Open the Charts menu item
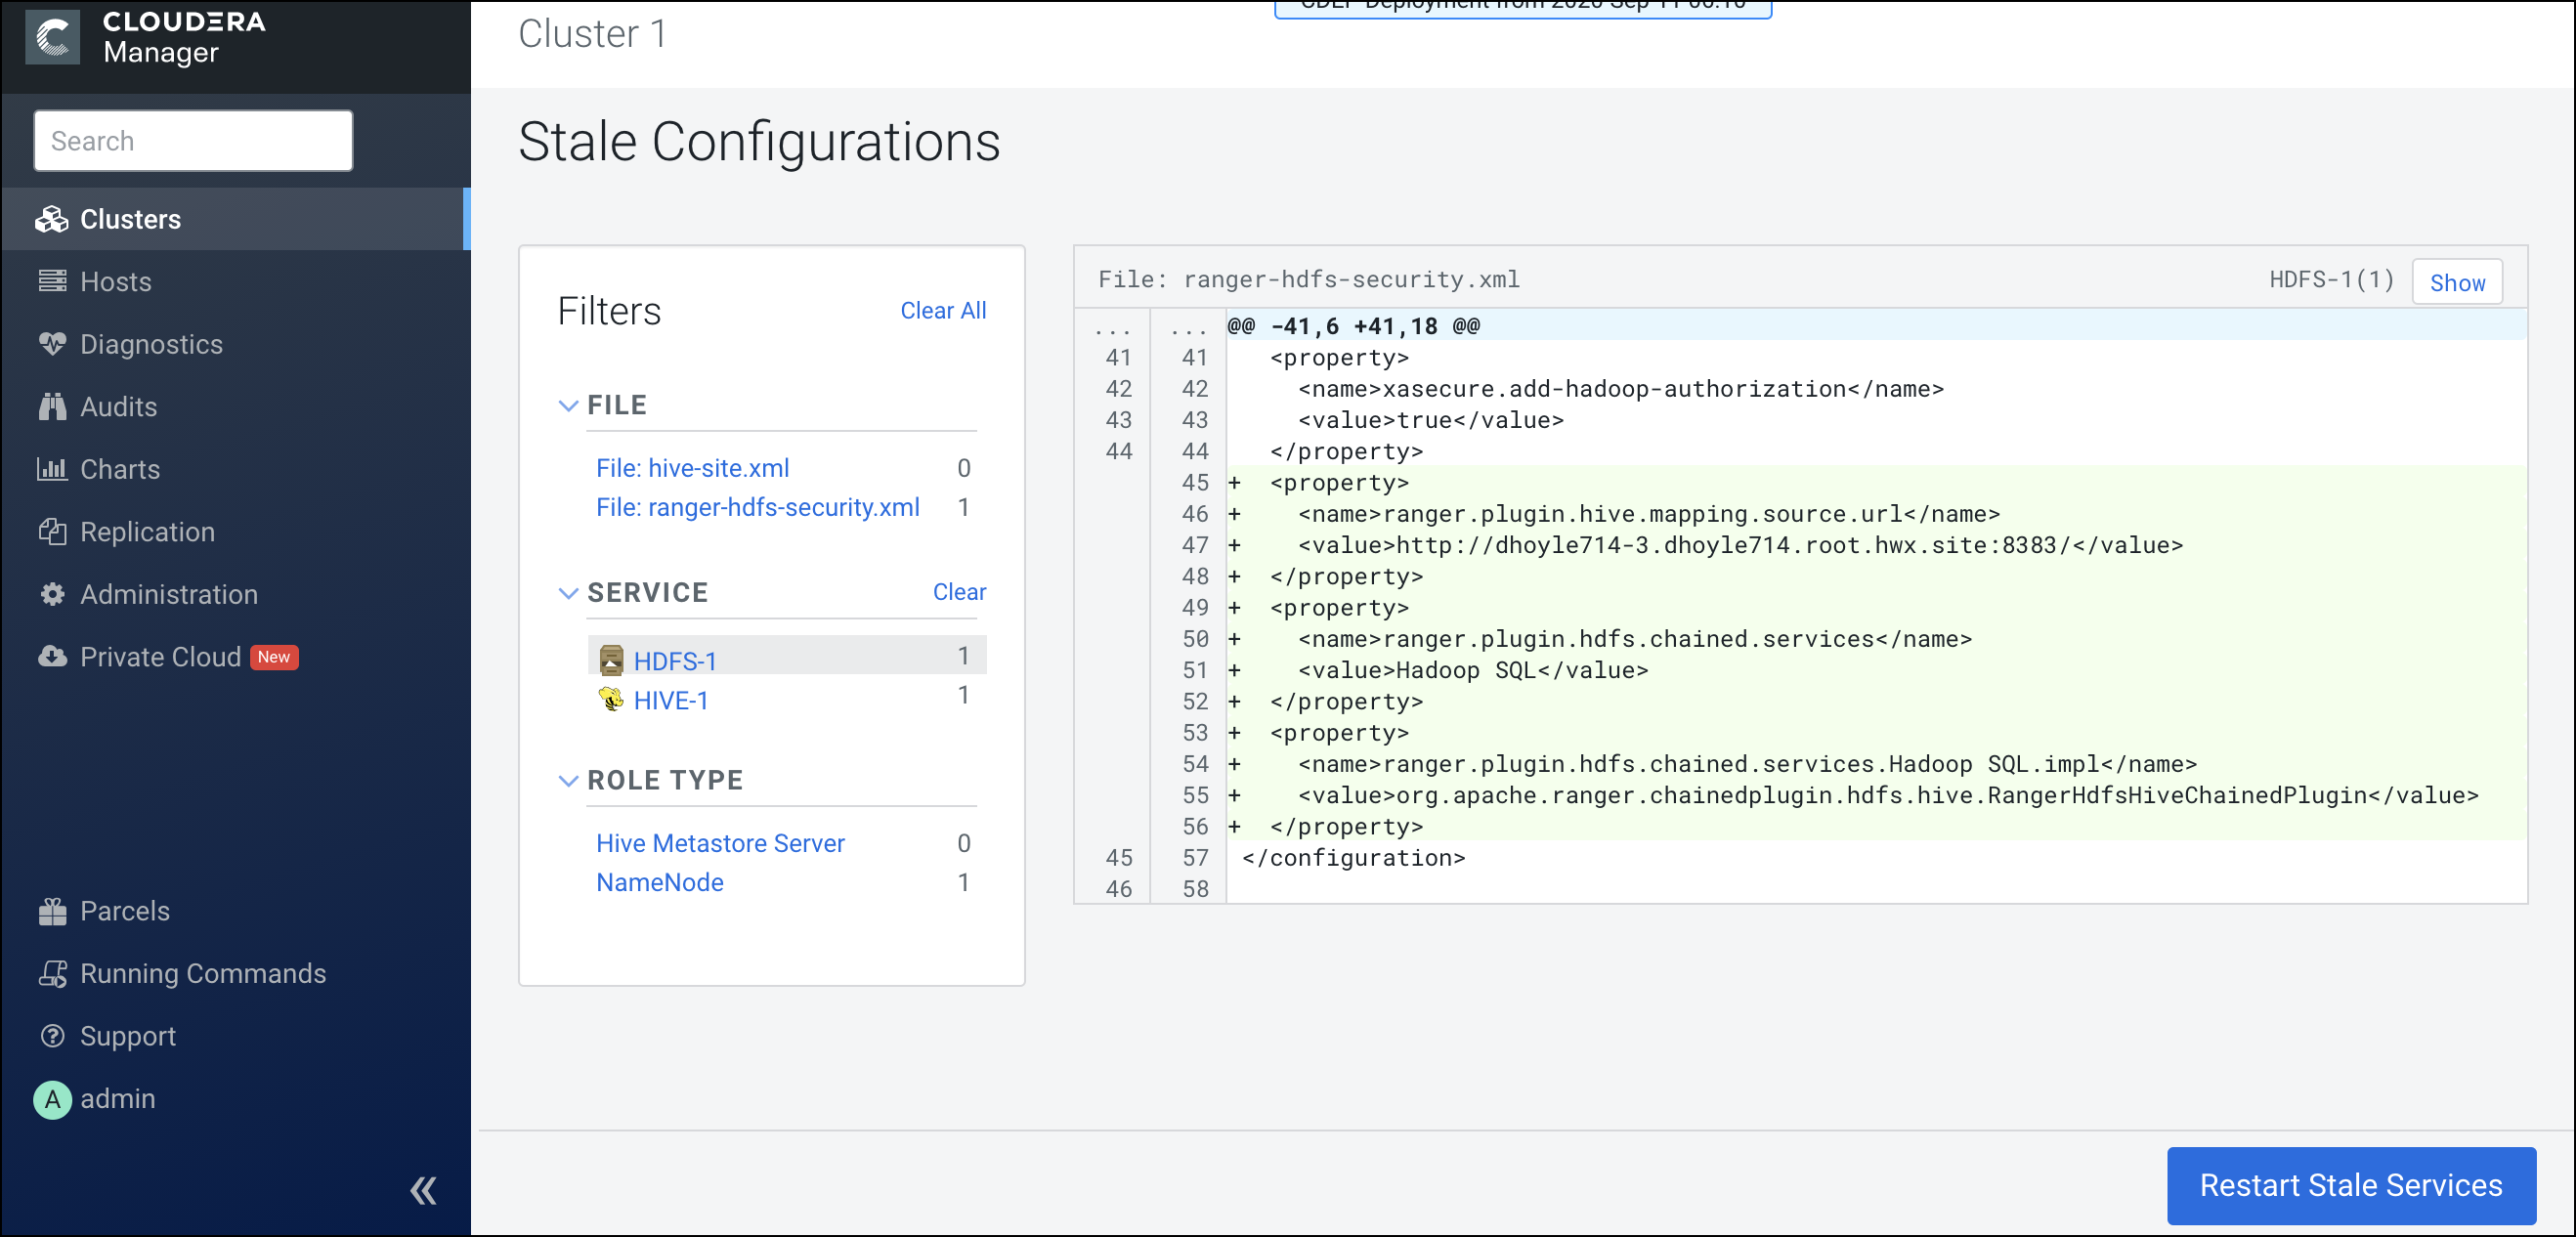The height and width of the screenshot is (1237, 2576). pyautogui.click(x=120, y=469)
